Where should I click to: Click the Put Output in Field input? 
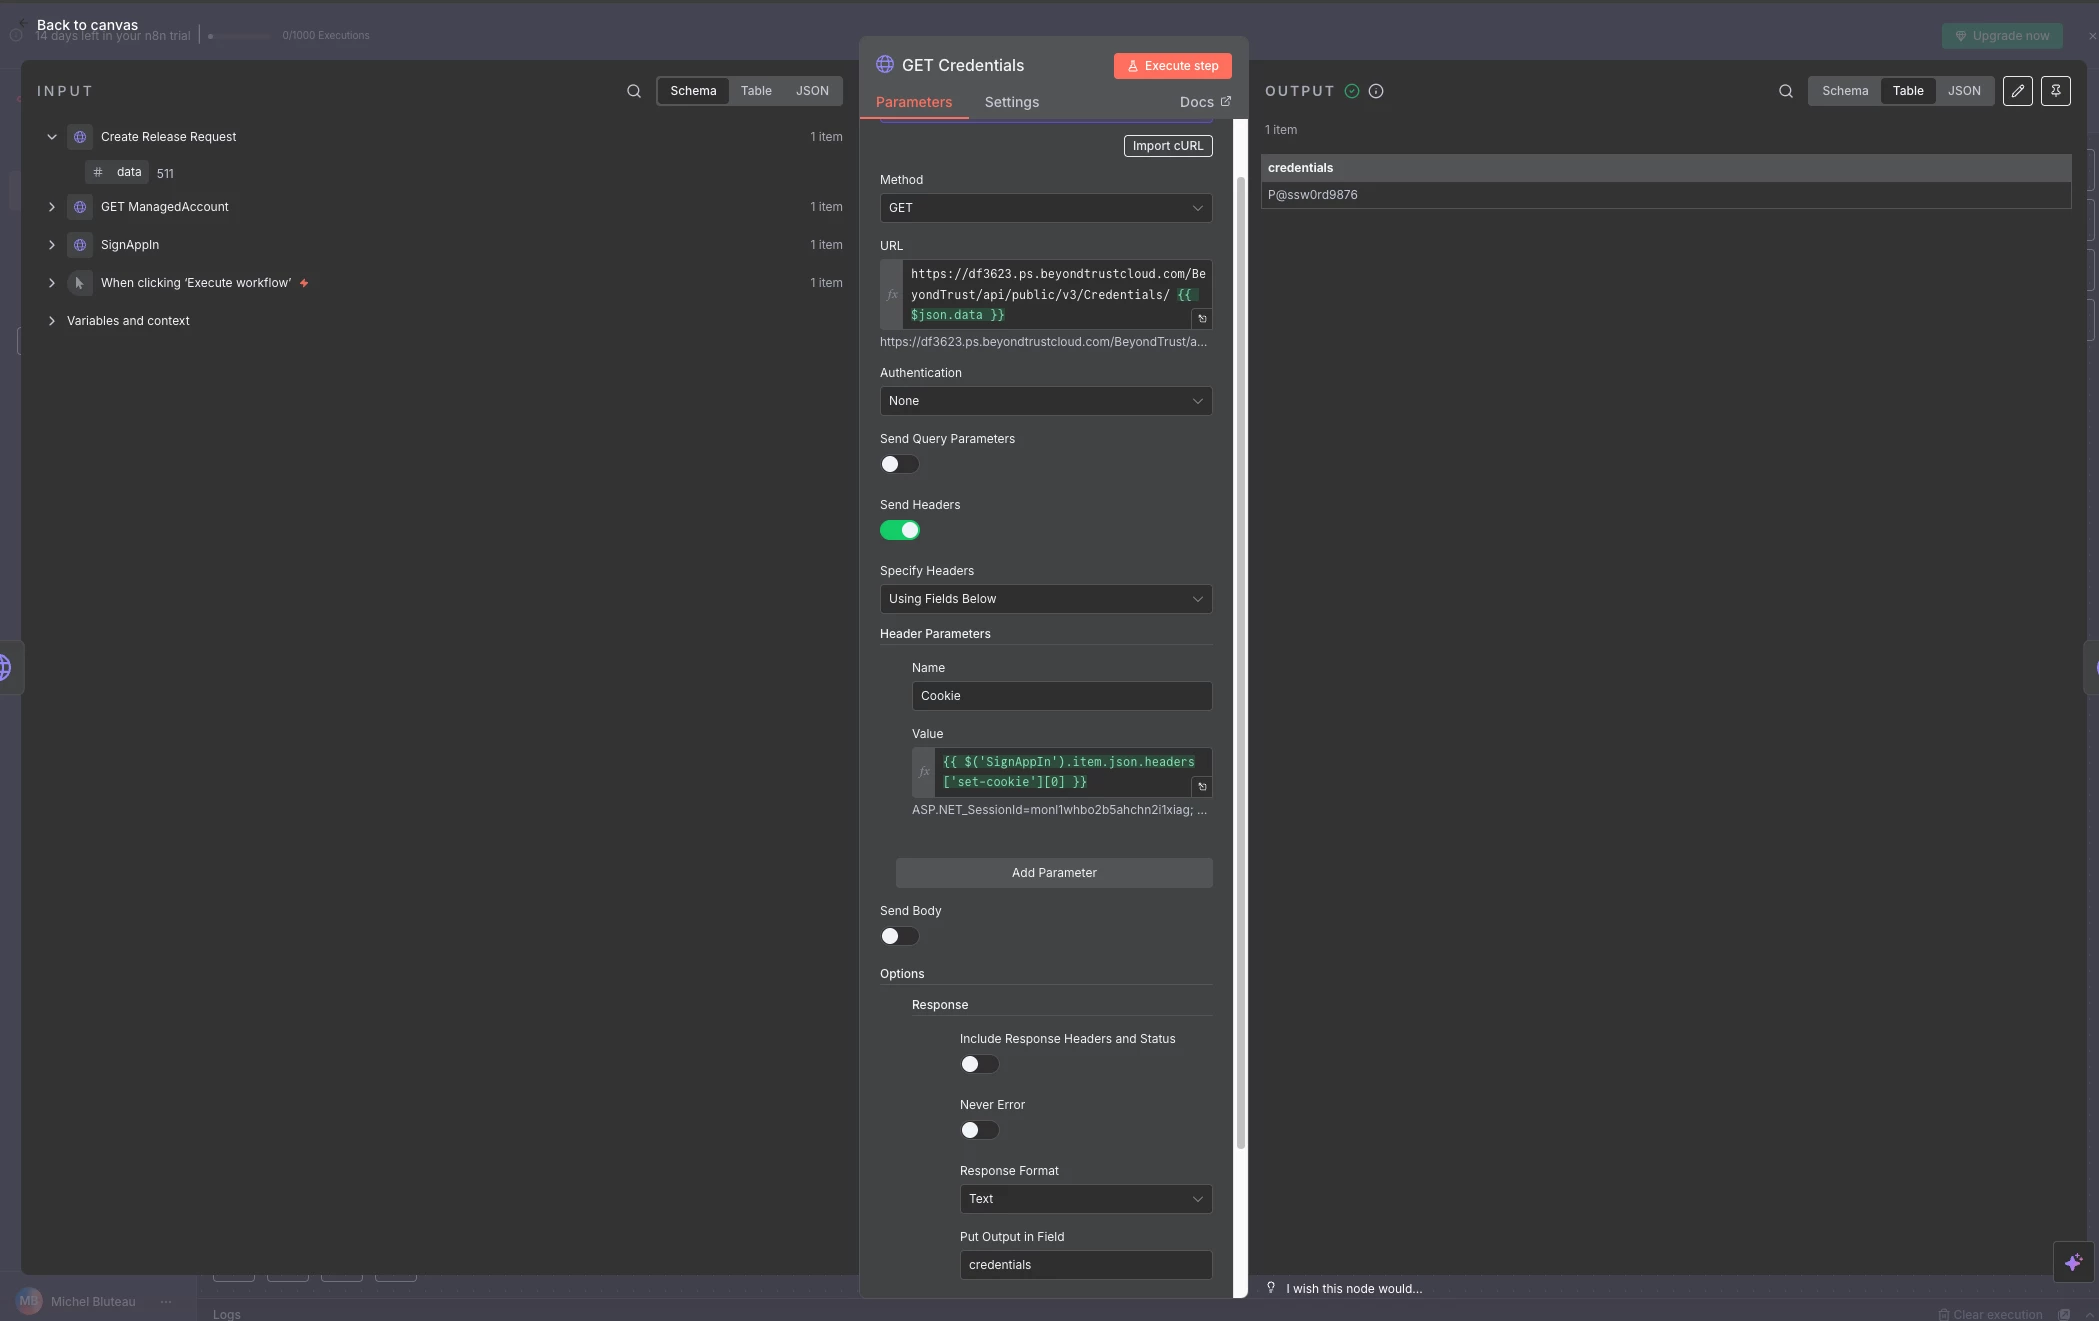[1086, 1265]
